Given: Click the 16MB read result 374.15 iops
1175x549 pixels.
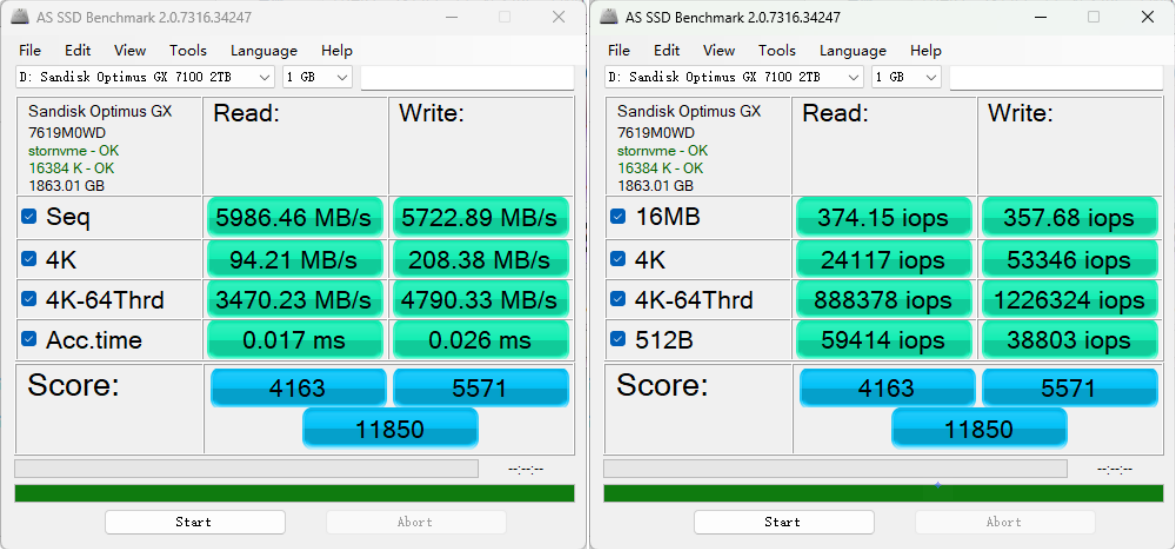Looking at the screenshot, I should point(883,217).
